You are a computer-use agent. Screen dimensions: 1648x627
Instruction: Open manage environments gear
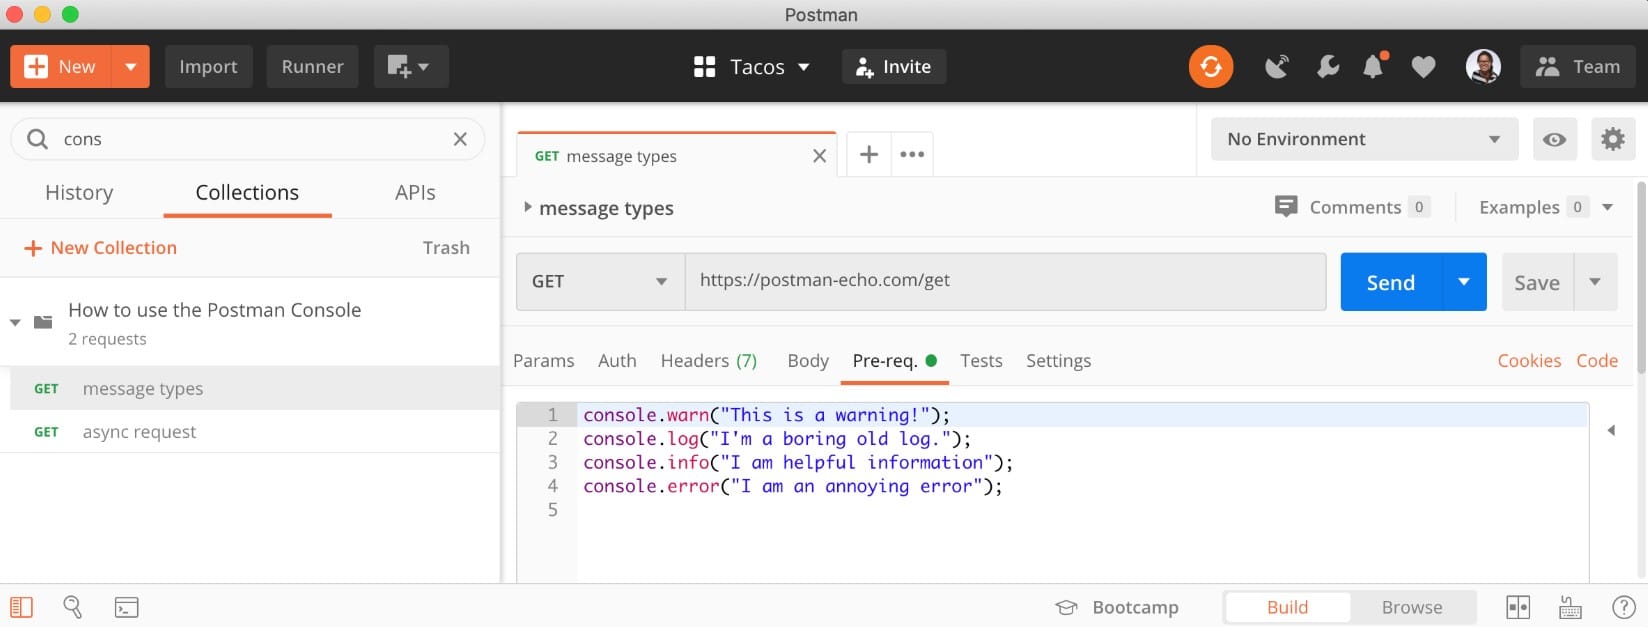point(1613,139)
